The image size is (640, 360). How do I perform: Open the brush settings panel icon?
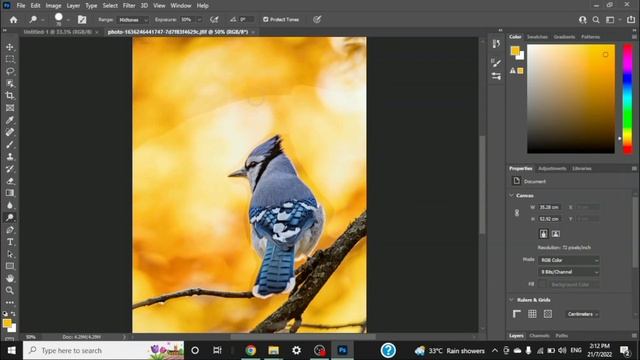(x=82, y=20)
